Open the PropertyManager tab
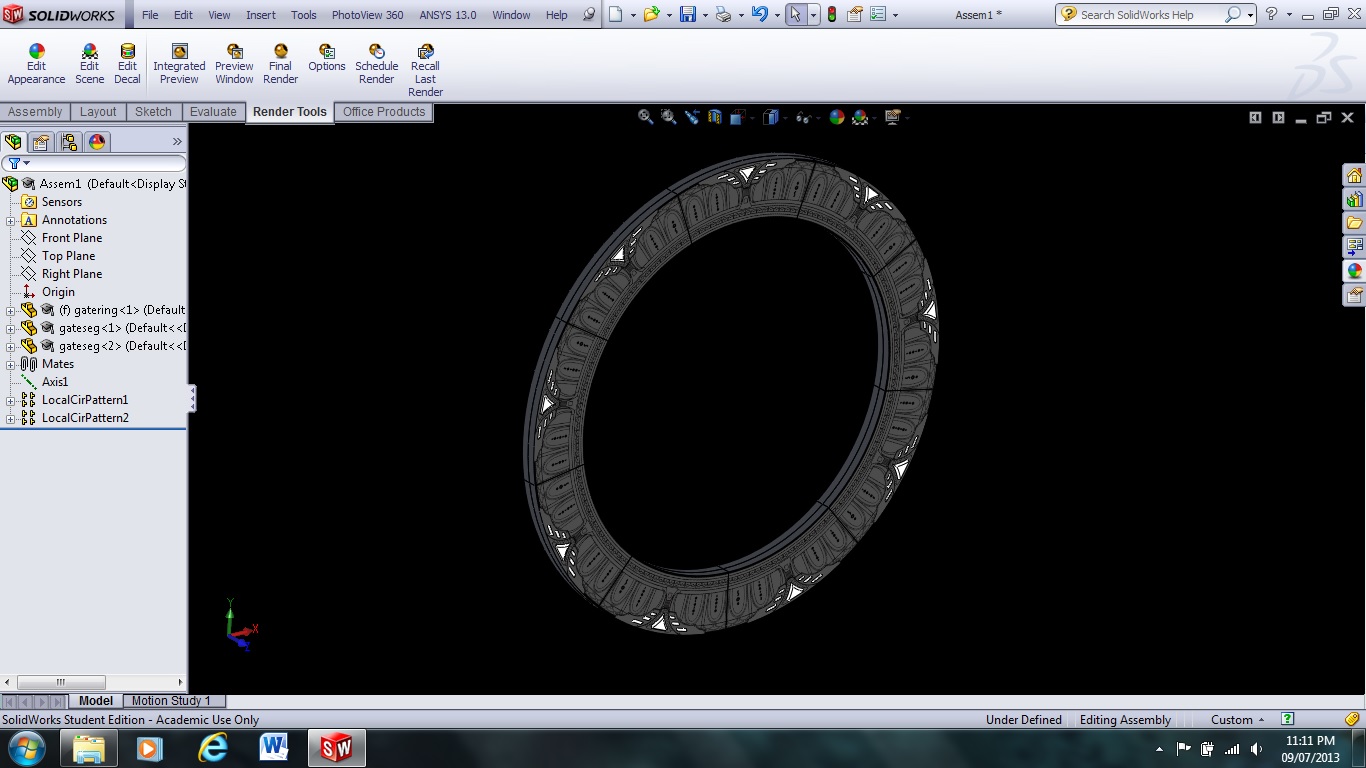The width and height of the screenshot is (1366, 768). click(x=41, y=142)
